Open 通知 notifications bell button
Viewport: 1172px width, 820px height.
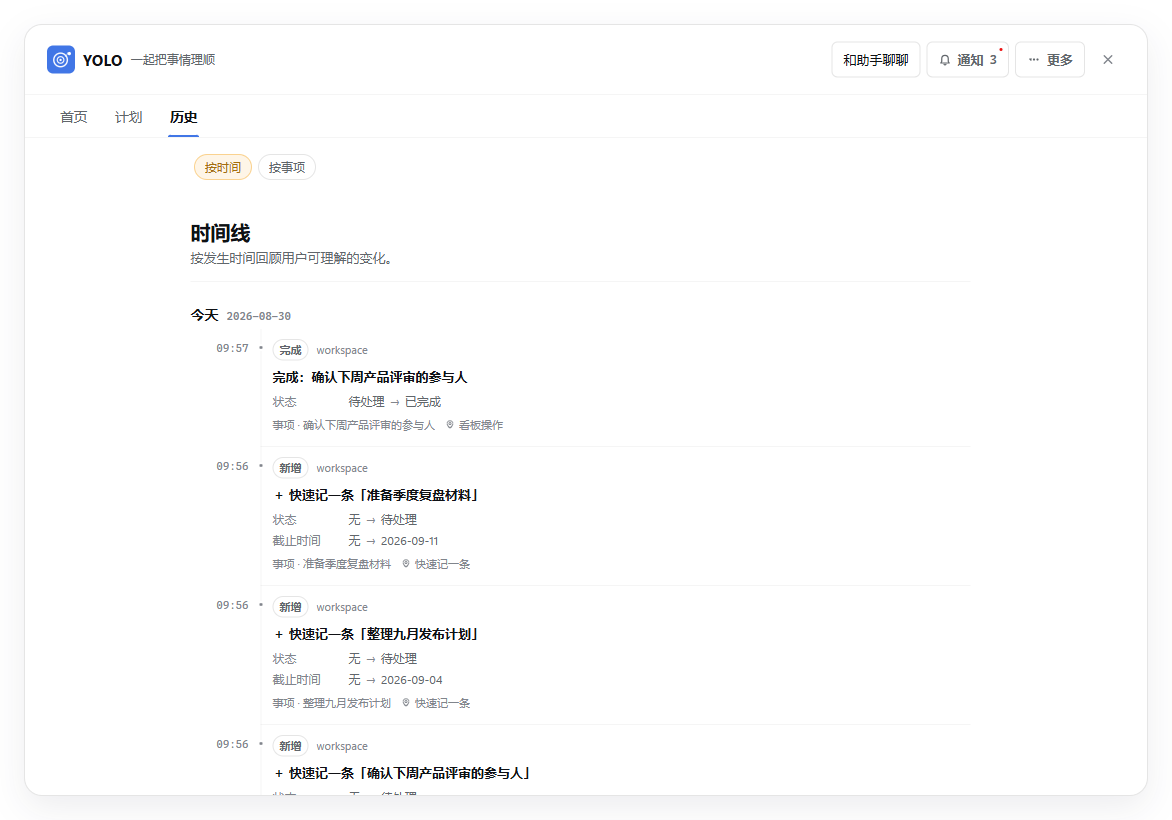967,60
